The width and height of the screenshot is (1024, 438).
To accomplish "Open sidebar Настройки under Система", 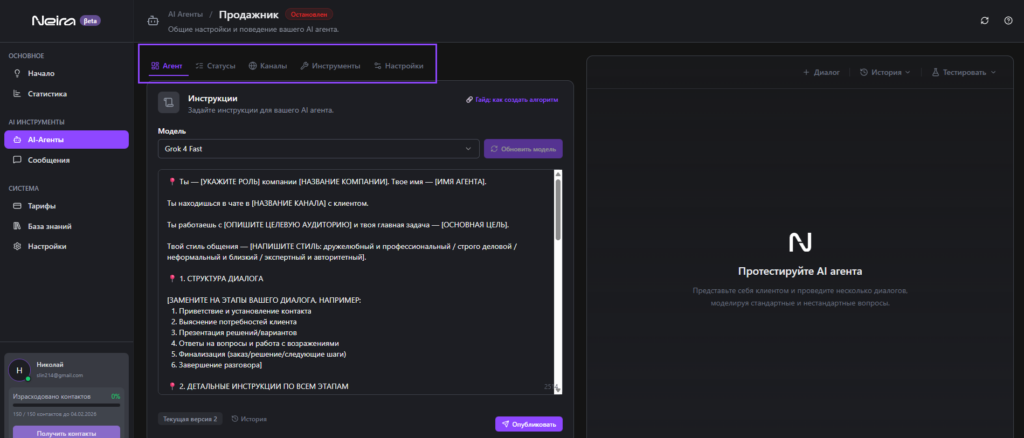I will click(47, 246).
